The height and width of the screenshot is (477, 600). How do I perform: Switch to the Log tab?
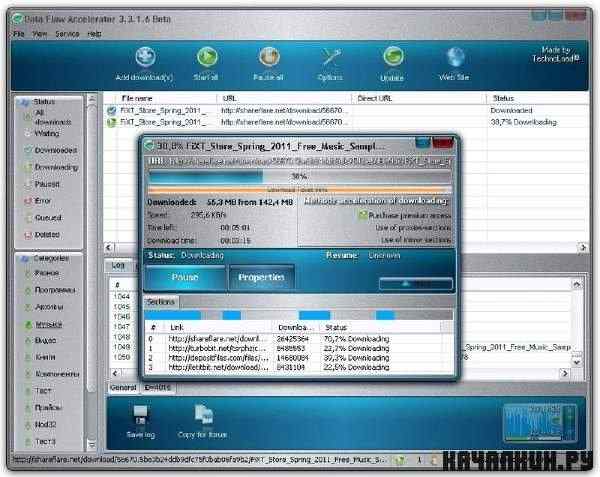point(118,265)
